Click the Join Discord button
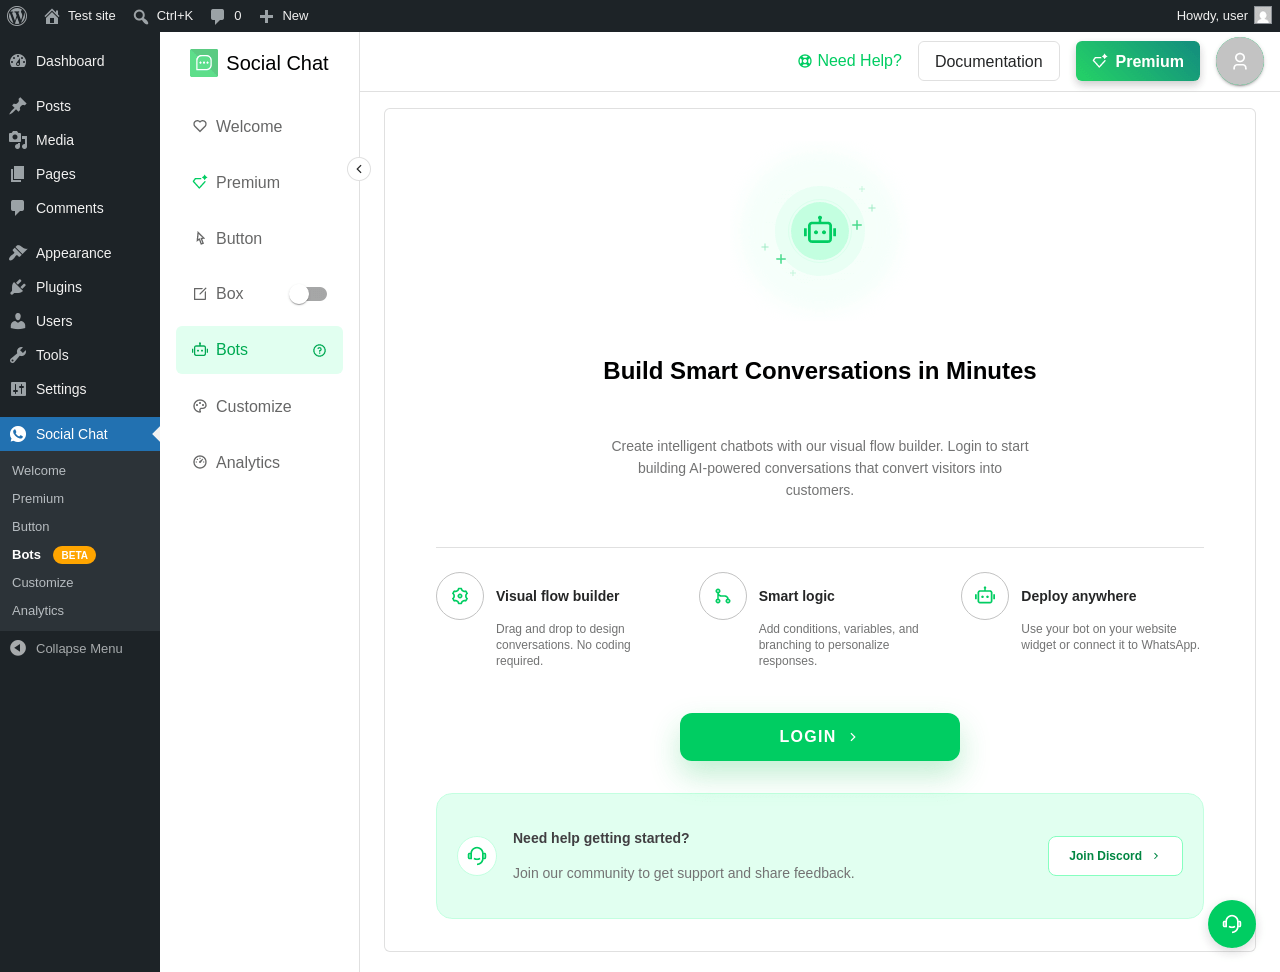The image size is (1280, 972). (1115, 856)
